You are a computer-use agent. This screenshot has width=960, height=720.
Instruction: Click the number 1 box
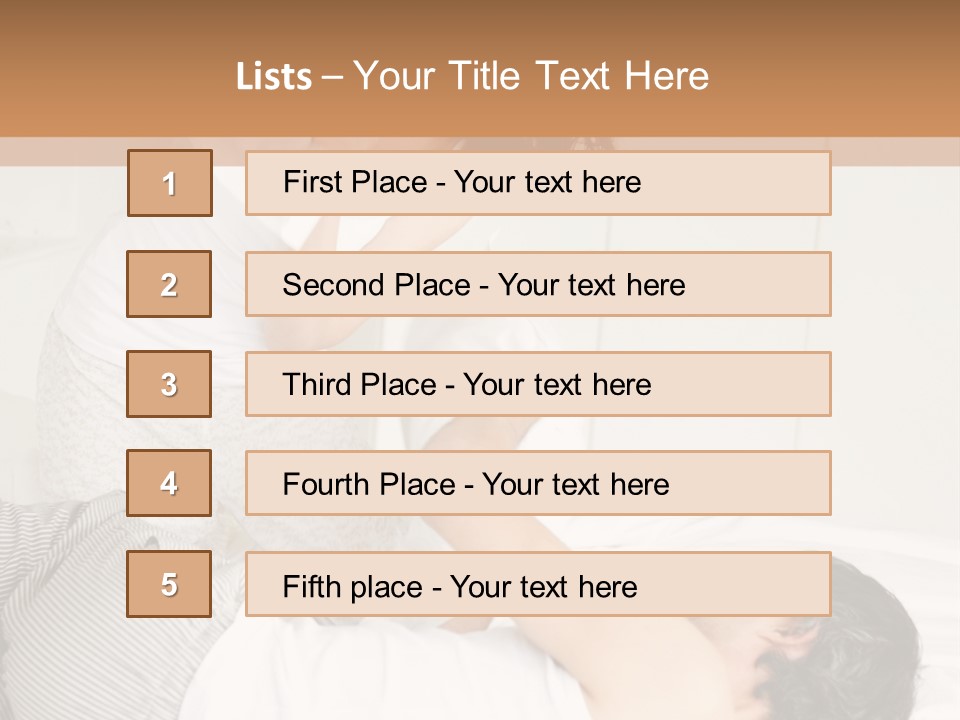click(170, 183)
